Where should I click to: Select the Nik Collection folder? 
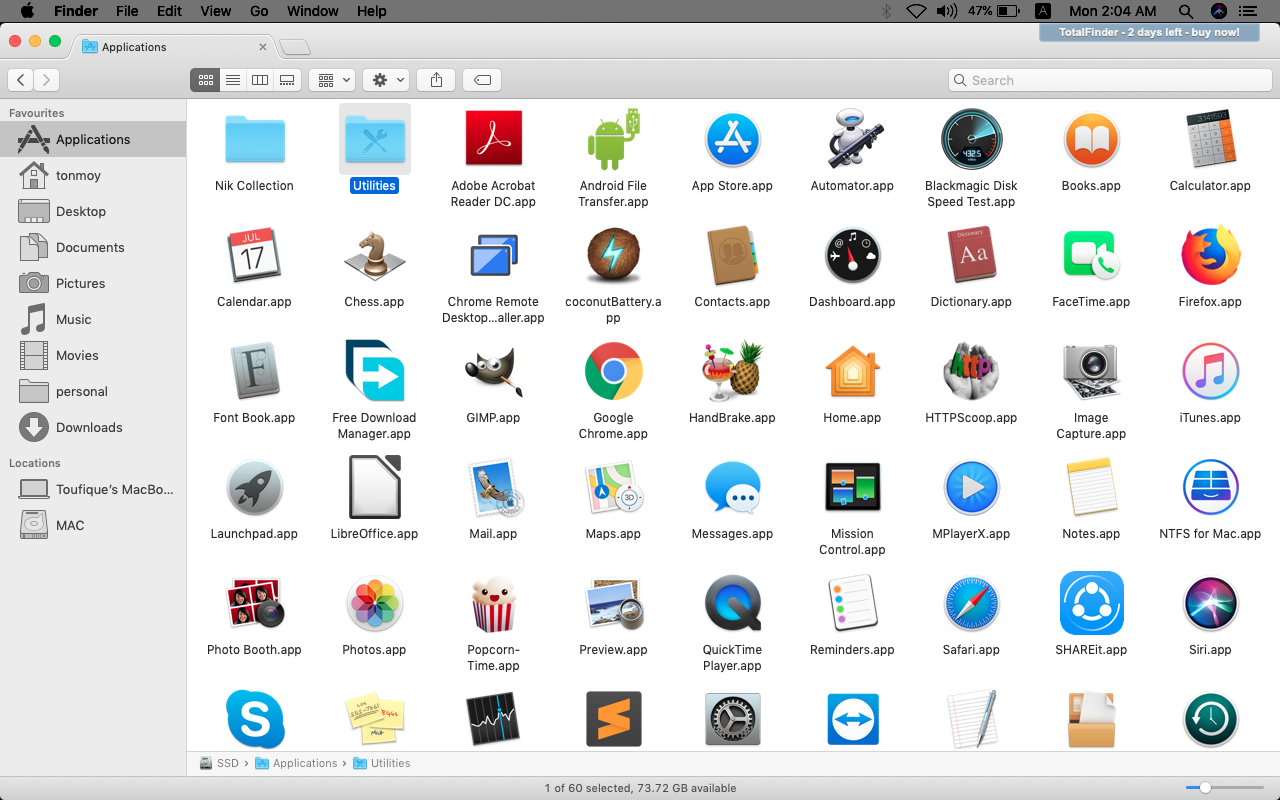(x=254, y=139)
